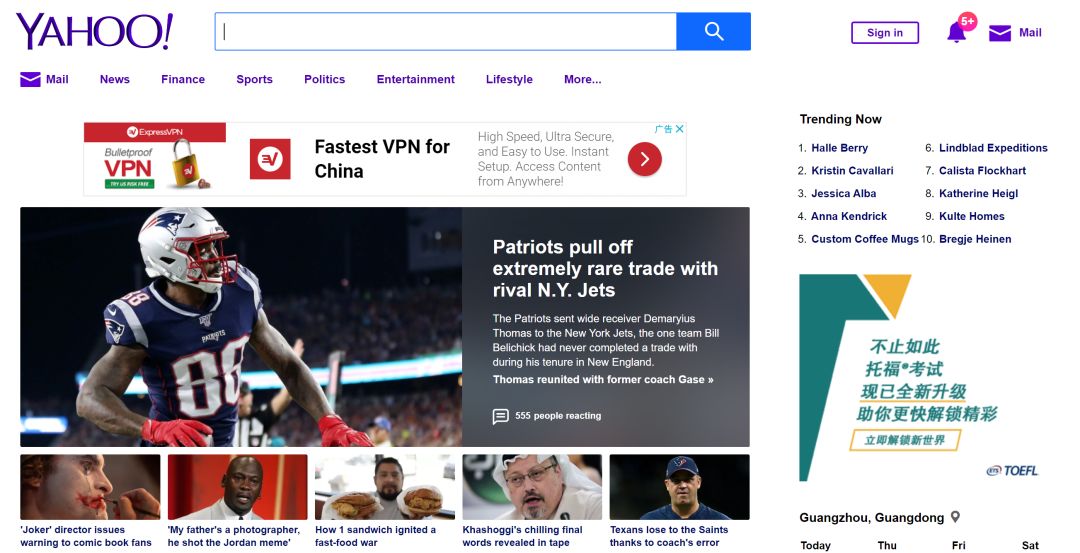Open trending topic Lindblad Expeditions
Image resolution: width=1080 pixels, height=553 pixels.
pyautogui.click(x=993, y=148)
